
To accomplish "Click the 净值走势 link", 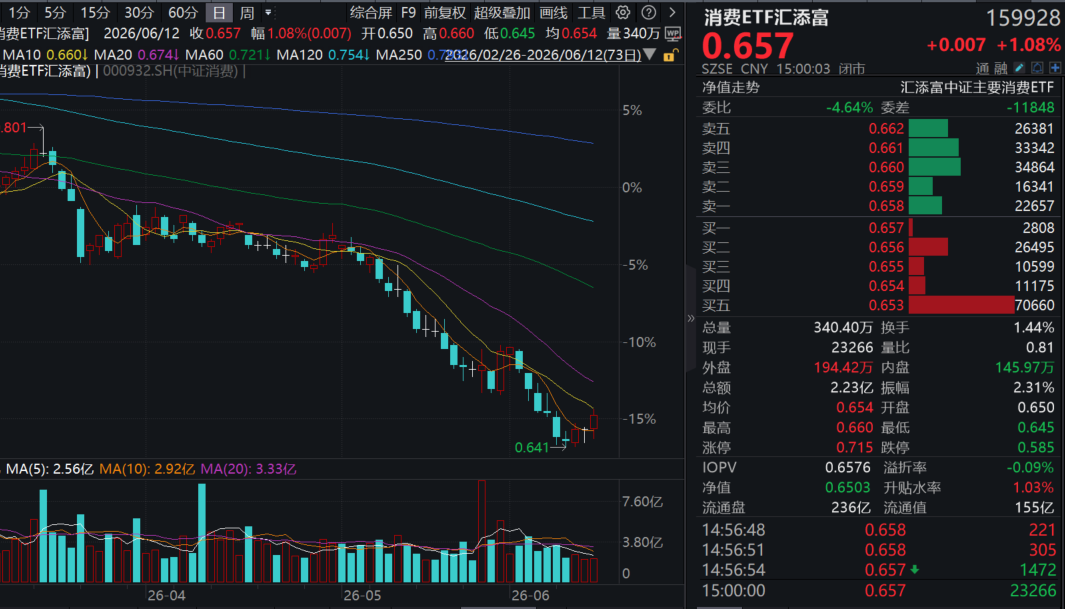I will click(x=731, y=87).
